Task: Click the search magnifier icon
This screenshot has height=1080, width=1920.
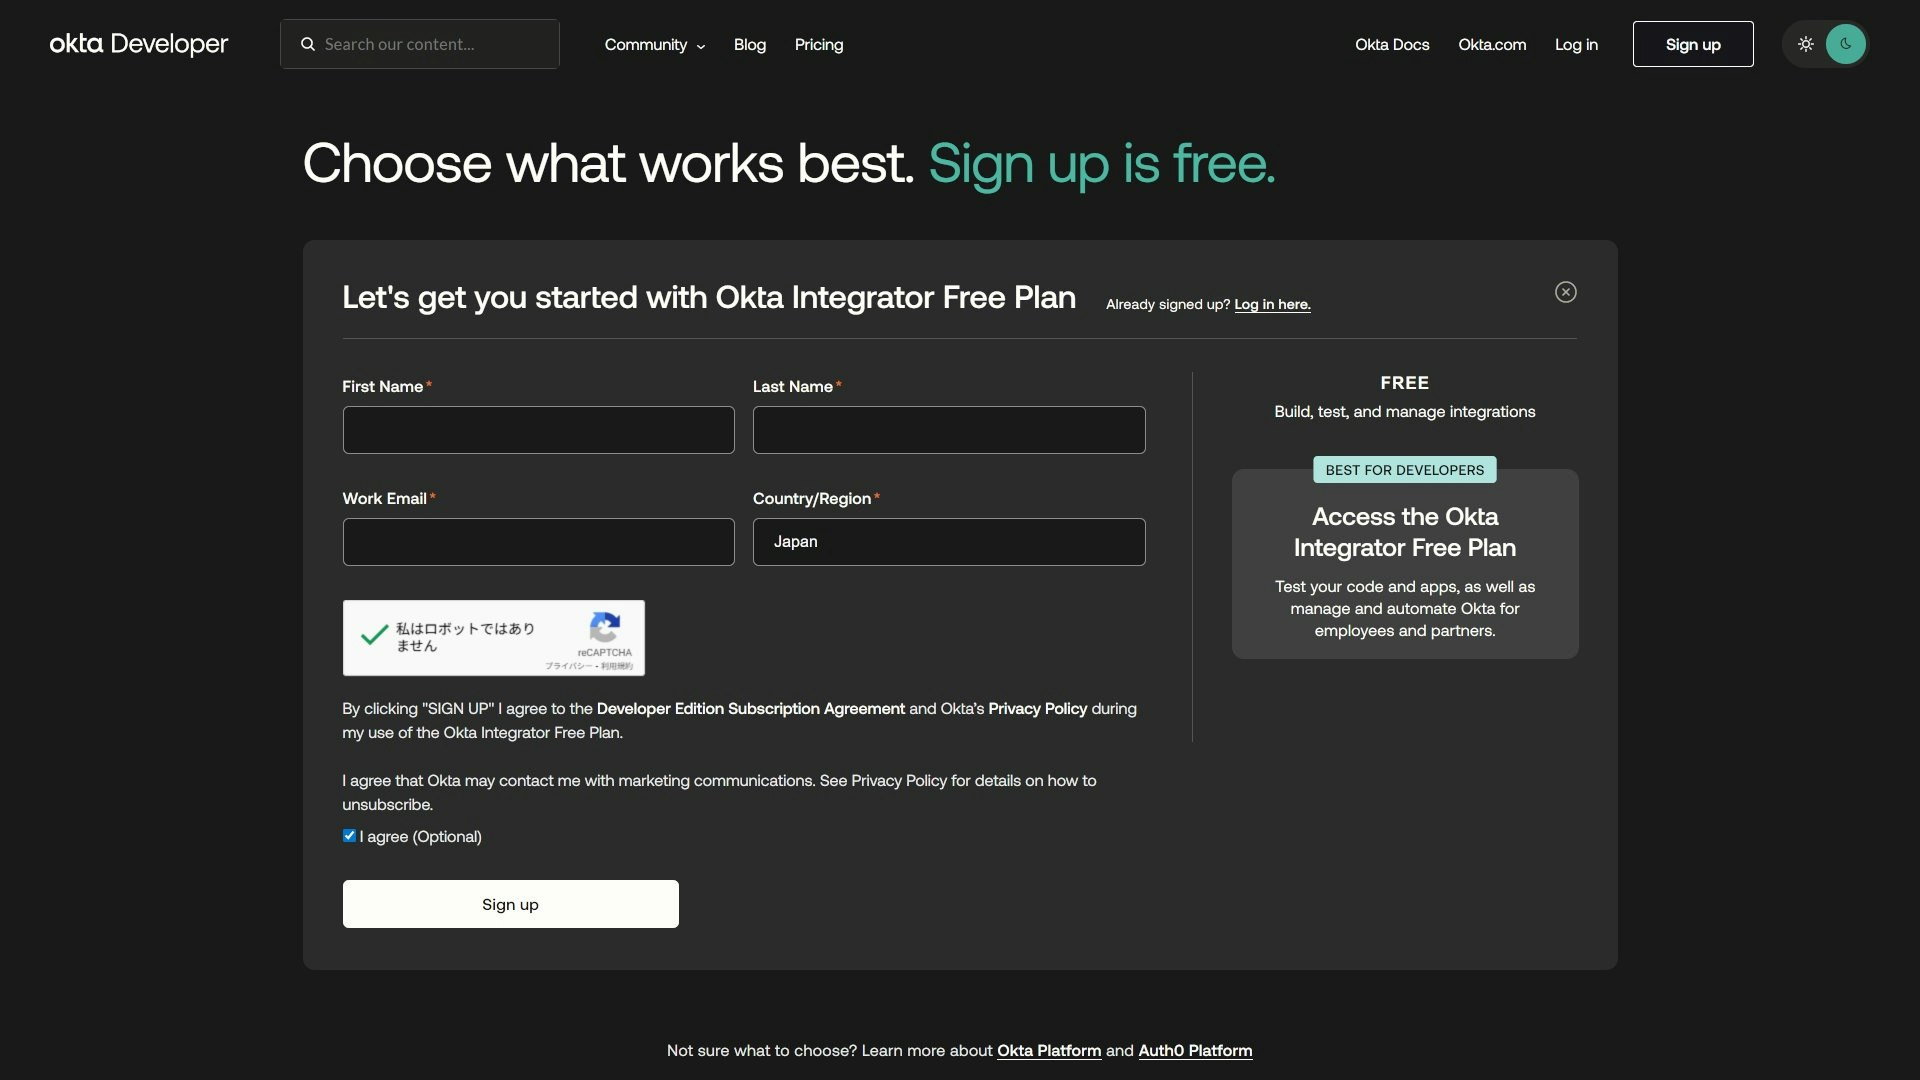Action: pos(308,44)
